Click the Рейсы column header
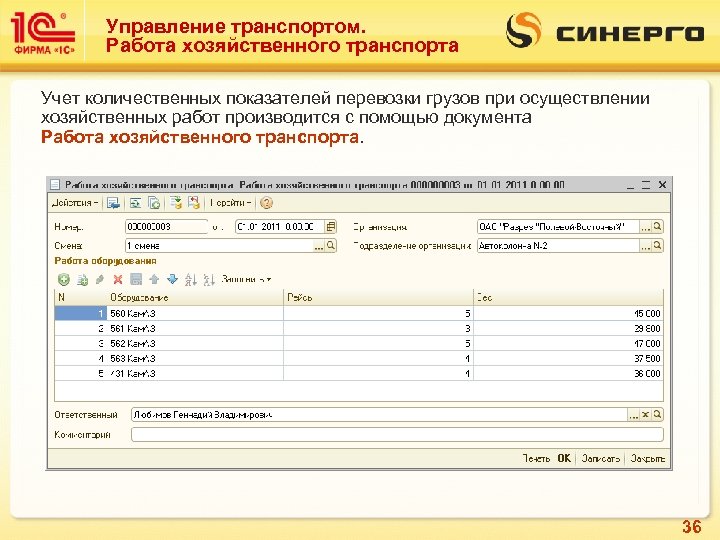The image size is (720, 540). pos(378,298)
